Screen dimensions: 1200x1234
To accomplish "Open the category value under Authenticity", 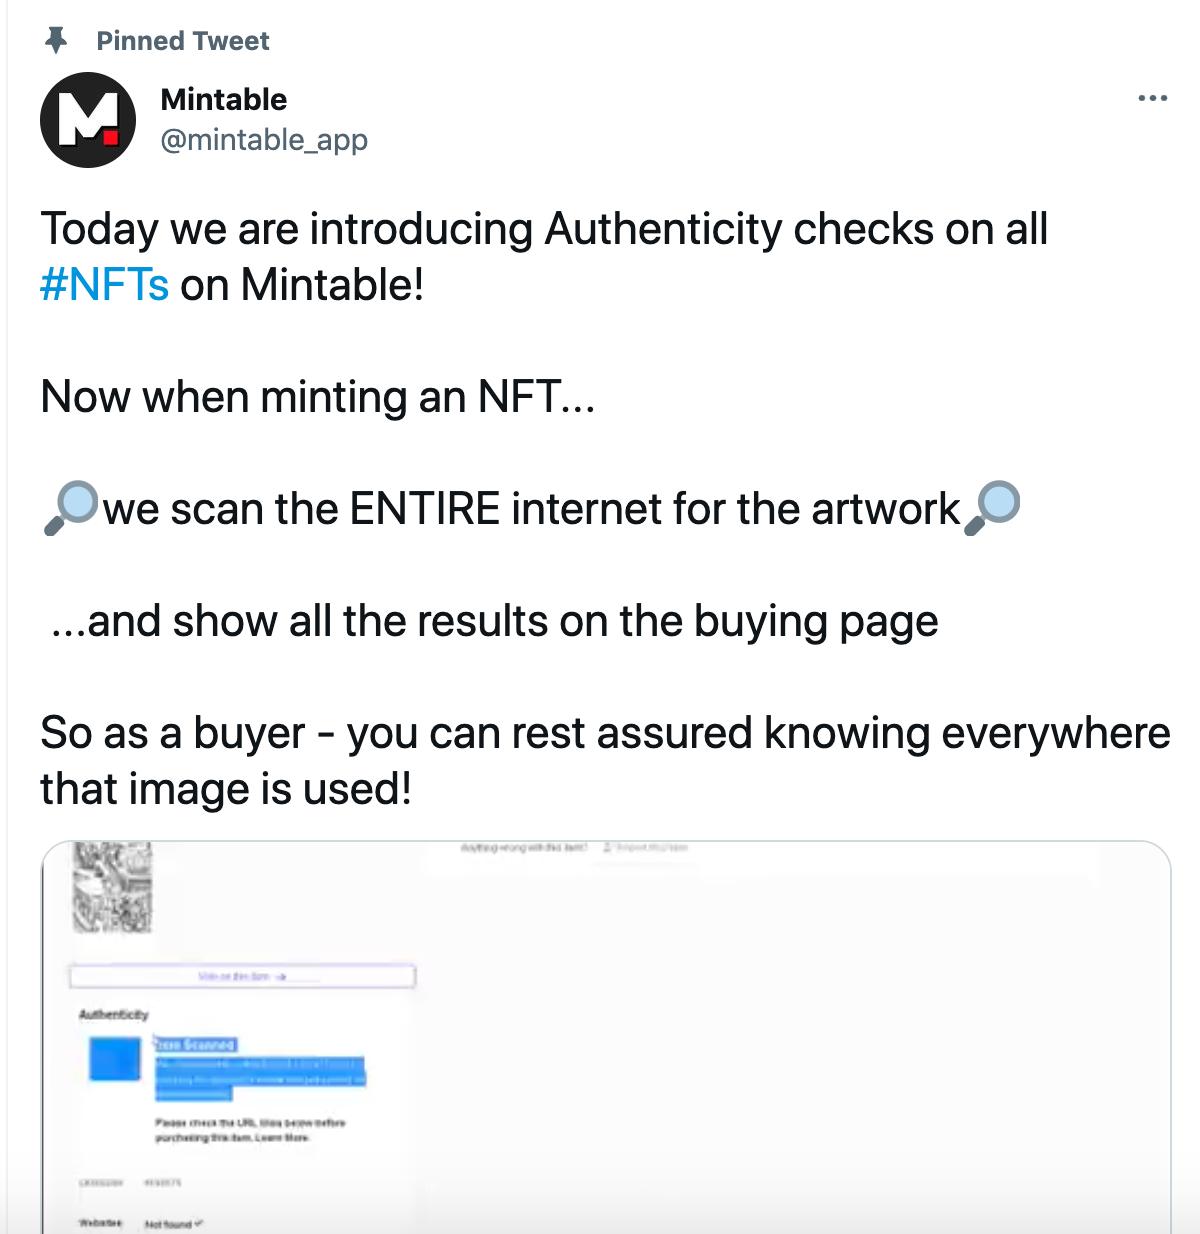I will [98, 1183].
